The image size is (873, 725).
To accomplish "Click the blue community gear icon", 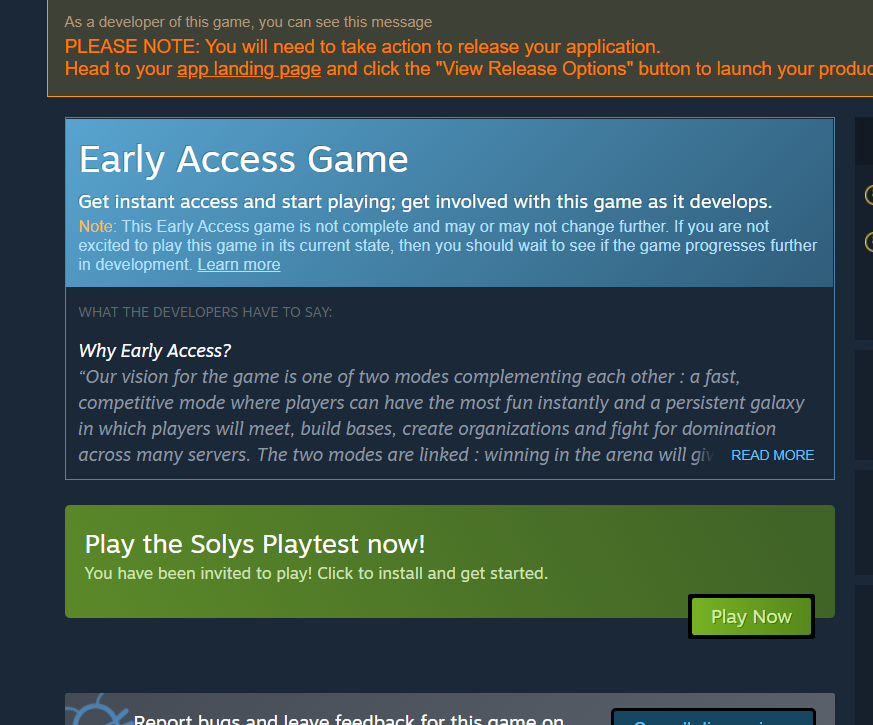I will click(x=98, y=710).
